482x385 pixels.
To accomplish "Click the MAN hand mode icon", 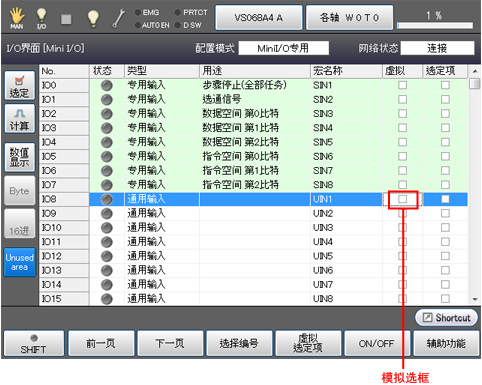I will click(x=16, y=18).
